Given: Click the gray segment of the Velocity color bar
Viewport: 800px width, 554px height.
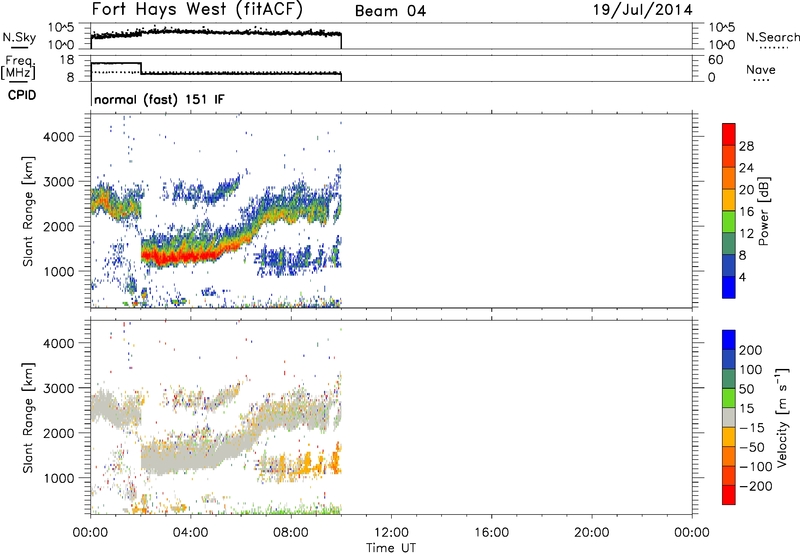Looking at the screenshot, I should [x=729, y=417].
